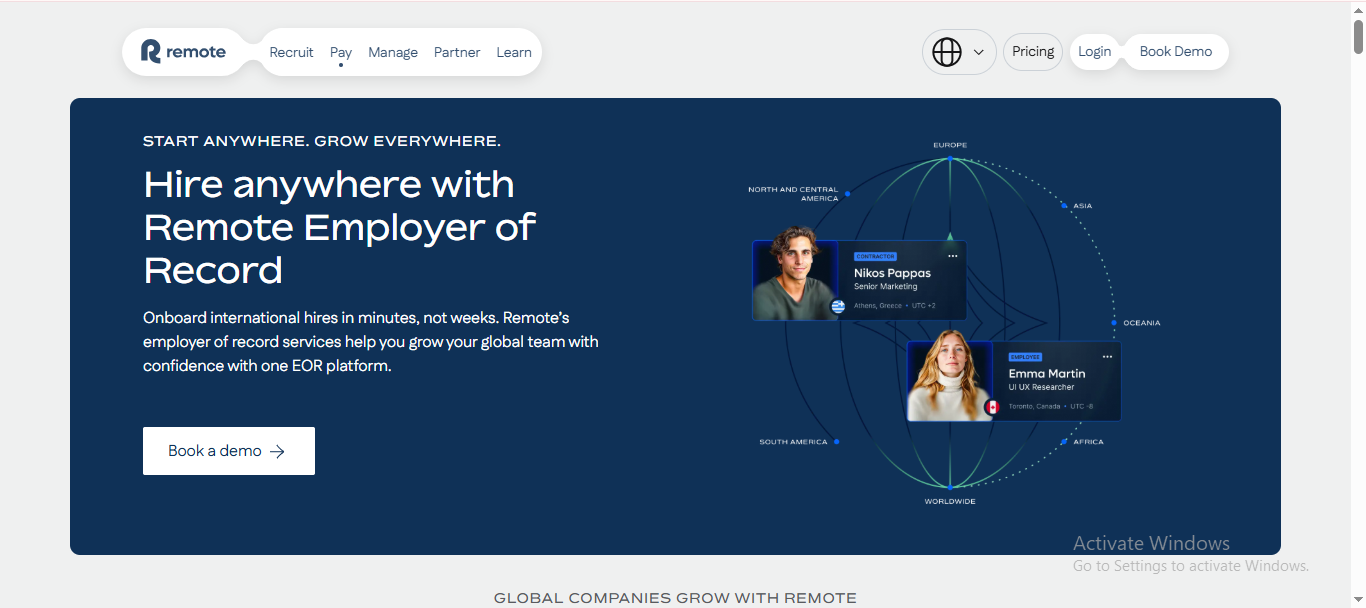Click the Emma Martin name
1366x608 pixels.
click(x=1047, y=374)
